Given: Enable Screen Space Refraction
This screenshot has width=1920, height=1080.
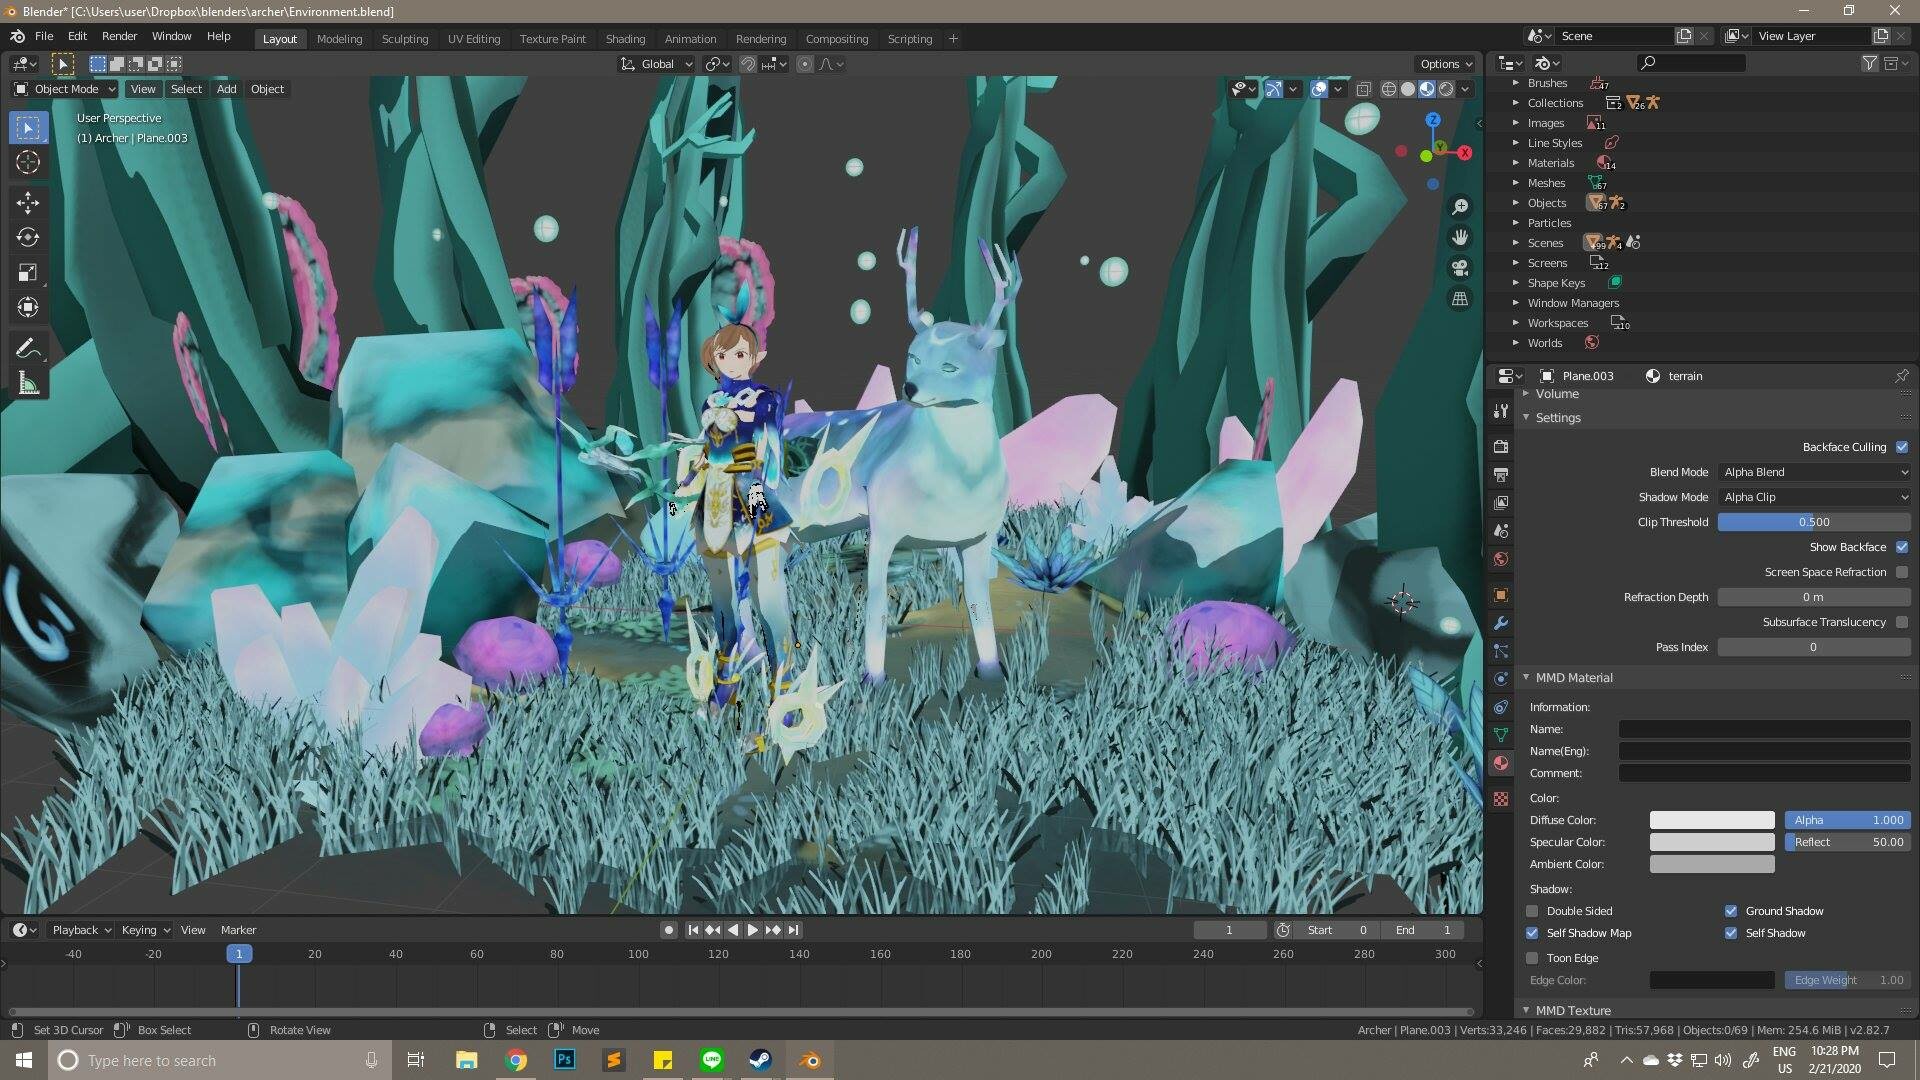Looking at the screenshot, I should pos(1903,572).
